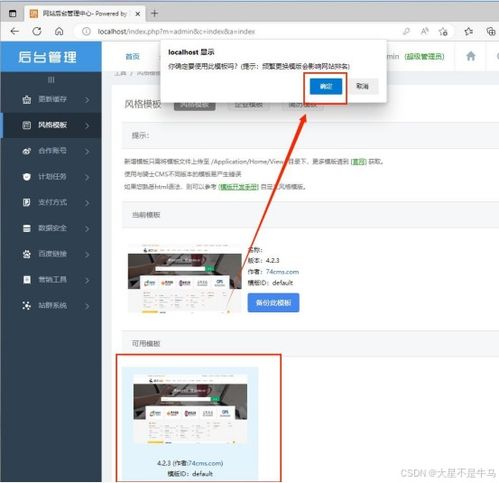Viewport: 499px width, 483px height.
Task: Click the dark first tab beside 风格模板 heading
Action: (x=195, y=105)
